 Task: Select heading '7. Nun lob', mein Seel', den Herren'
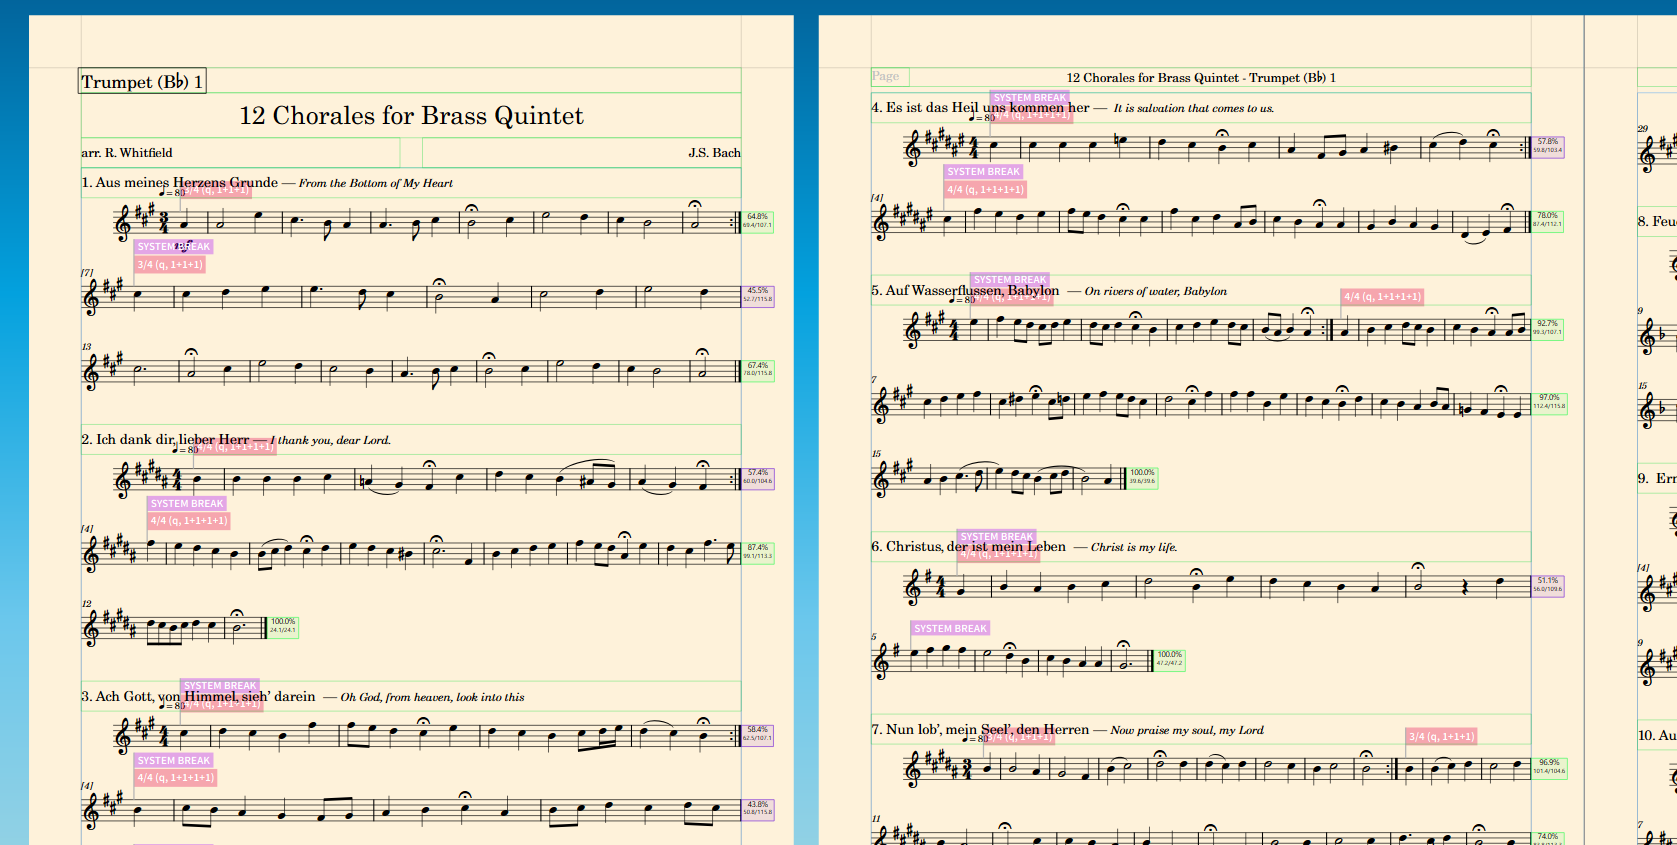(980, 730)
